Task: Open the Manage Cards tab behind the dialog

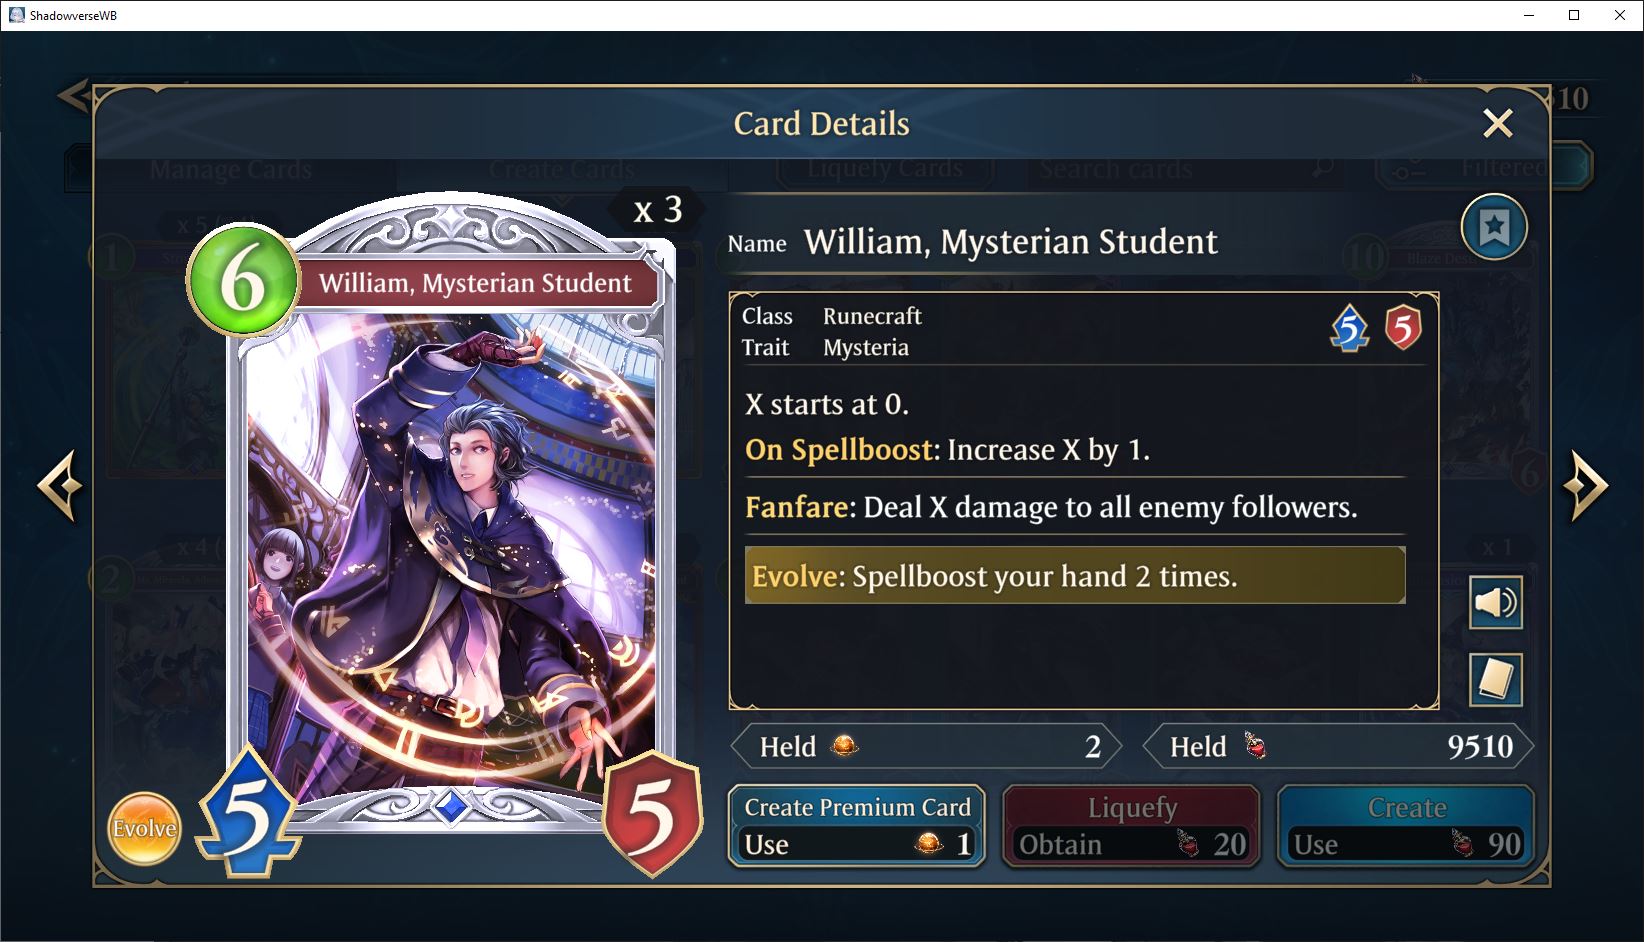Action: [x=231, y=170]
